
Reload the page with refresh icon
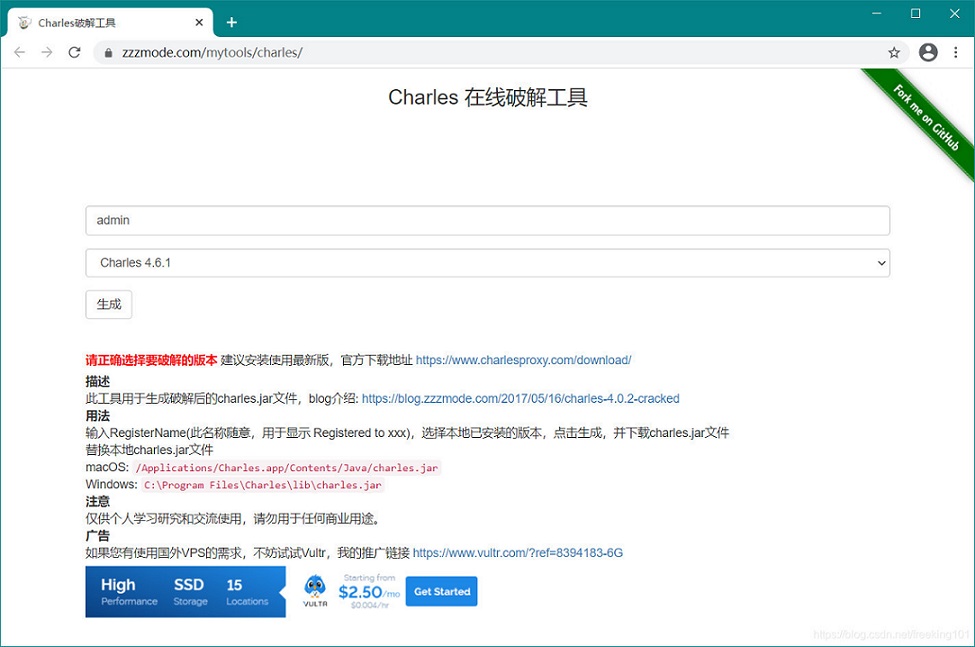pyautogui.click(x=75, y=52)
